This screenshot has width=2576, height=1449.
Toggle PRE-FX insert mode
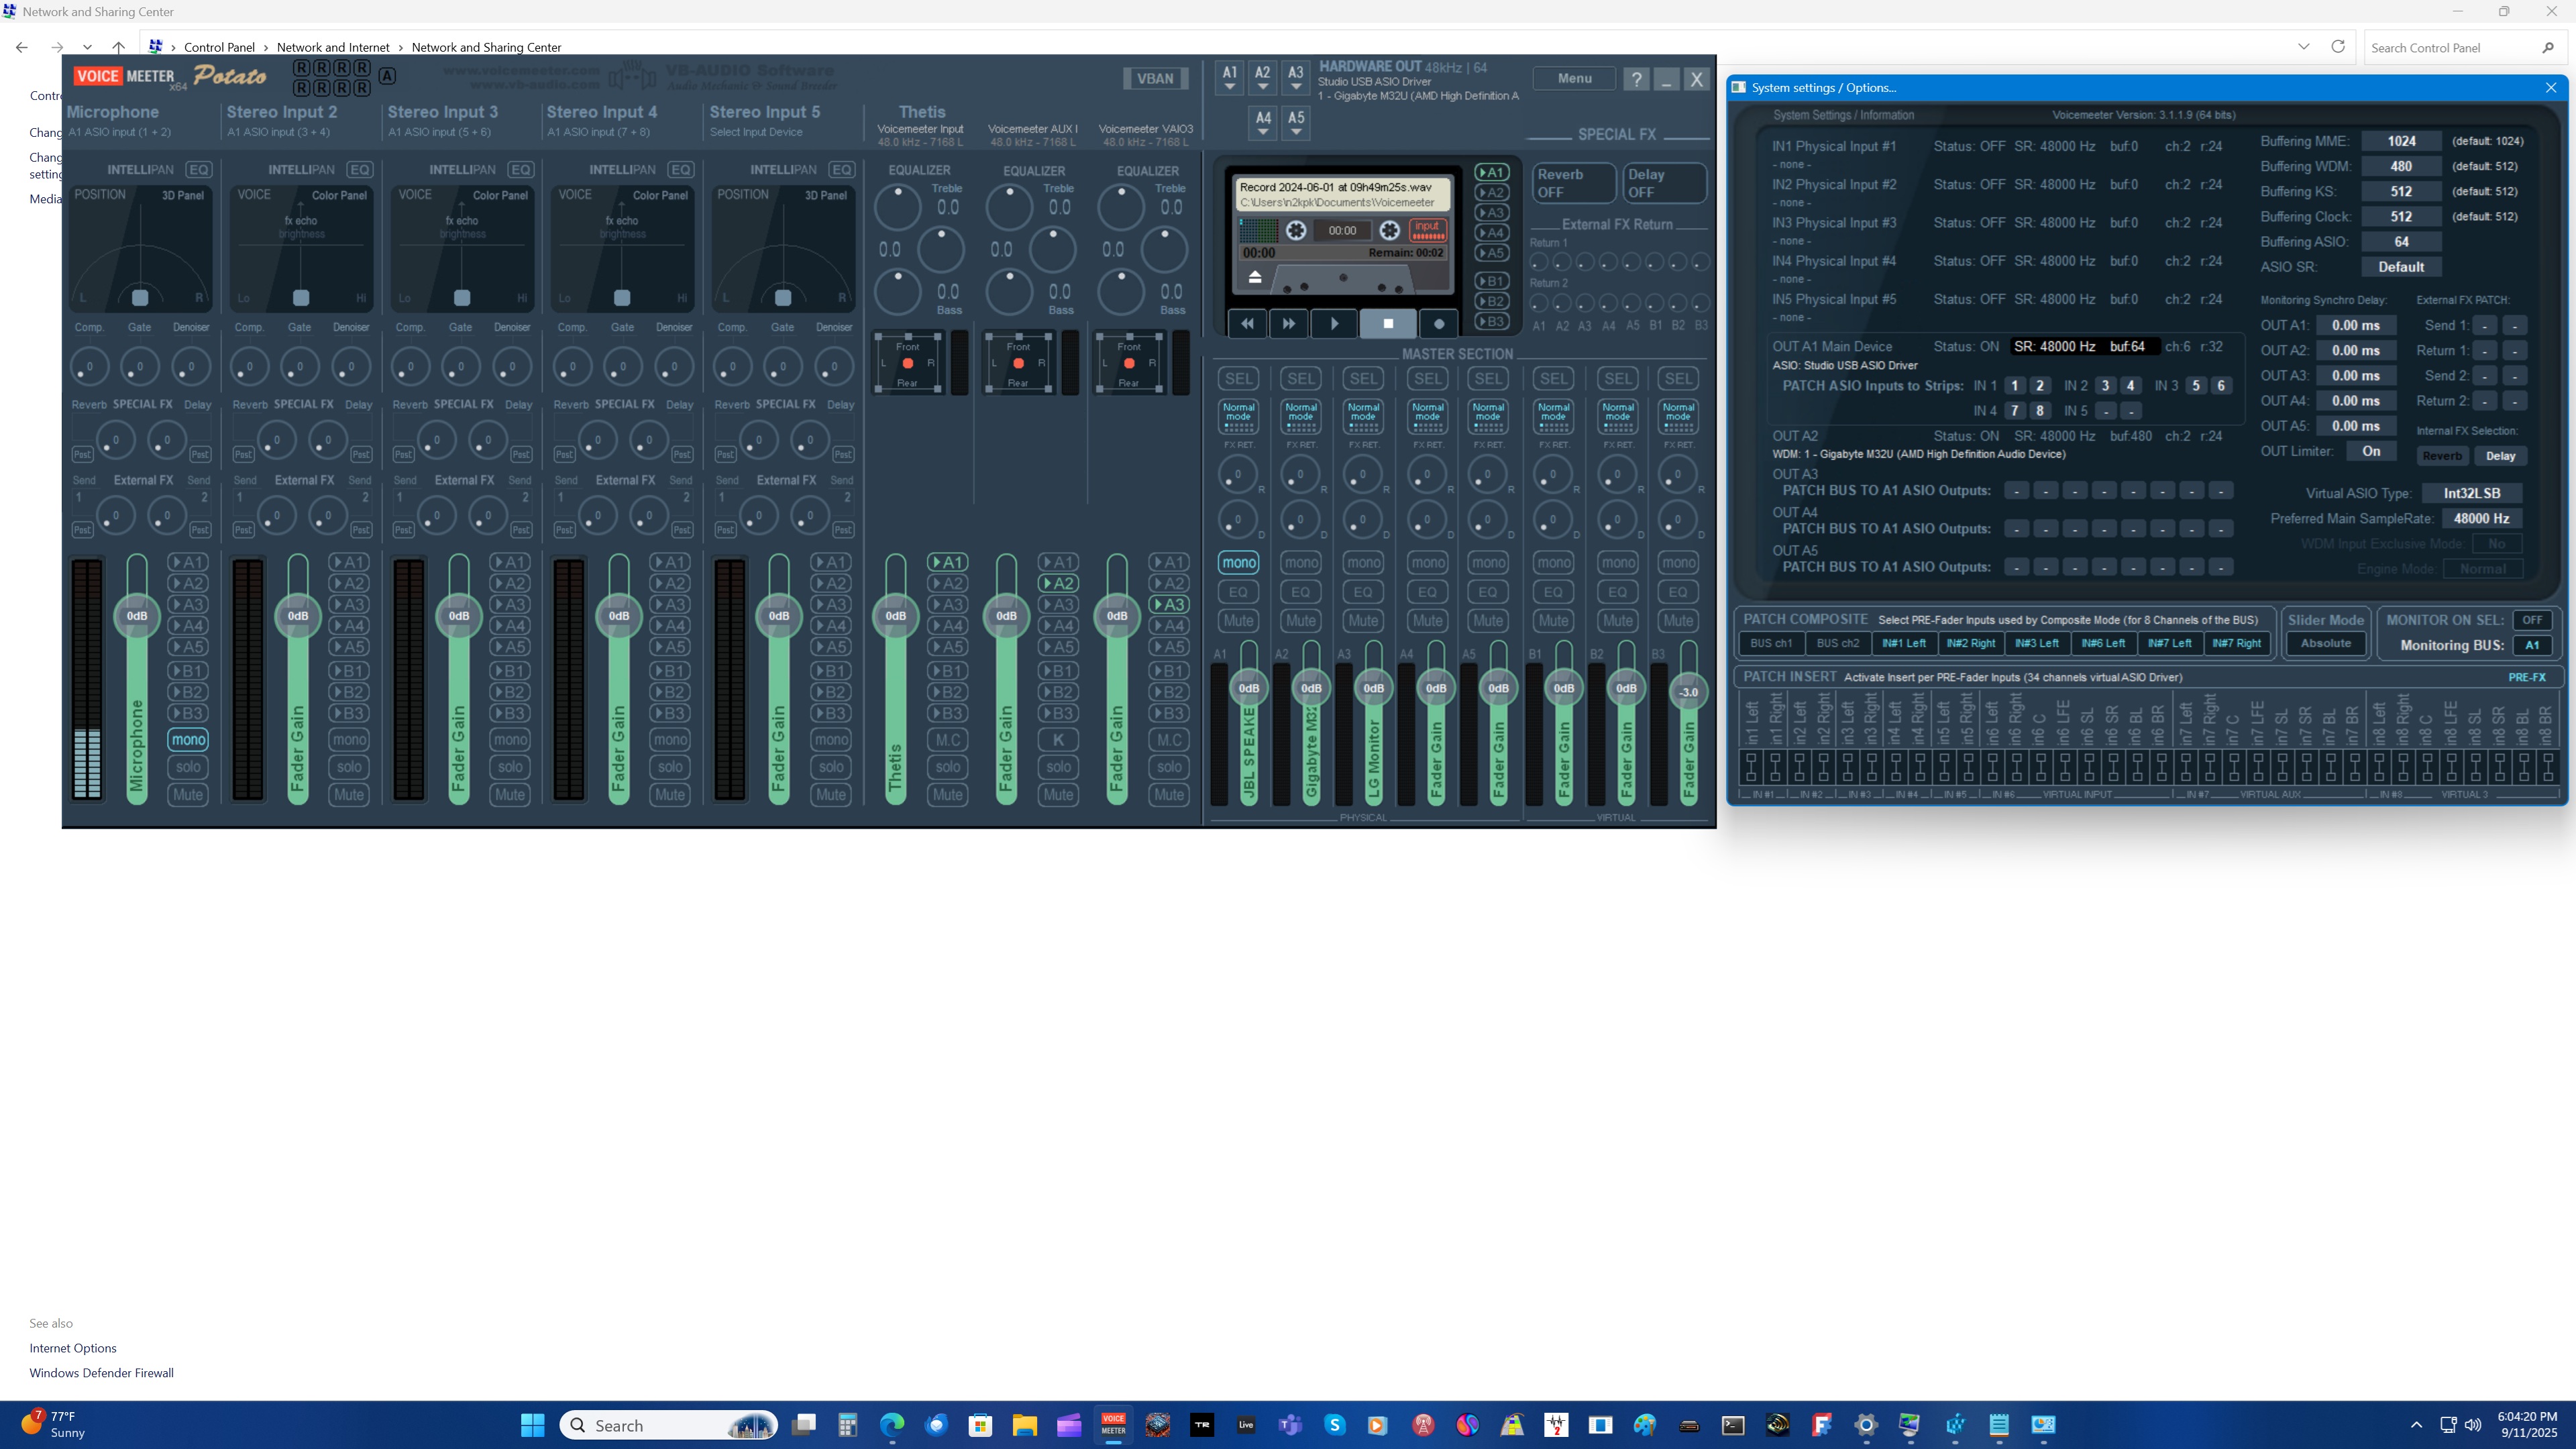(2527, 677)
